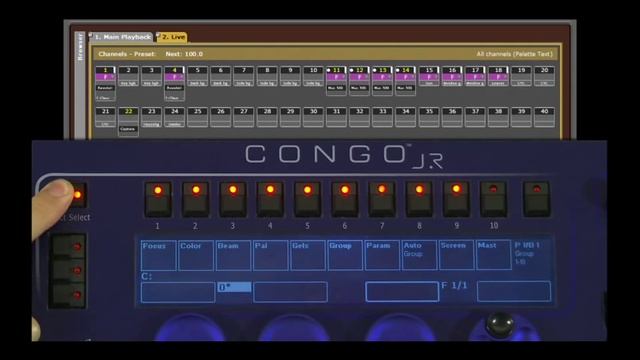Screen dimensions: 640x360
Task: Switch to the 1. Main Playback tab
Action: 121,37
